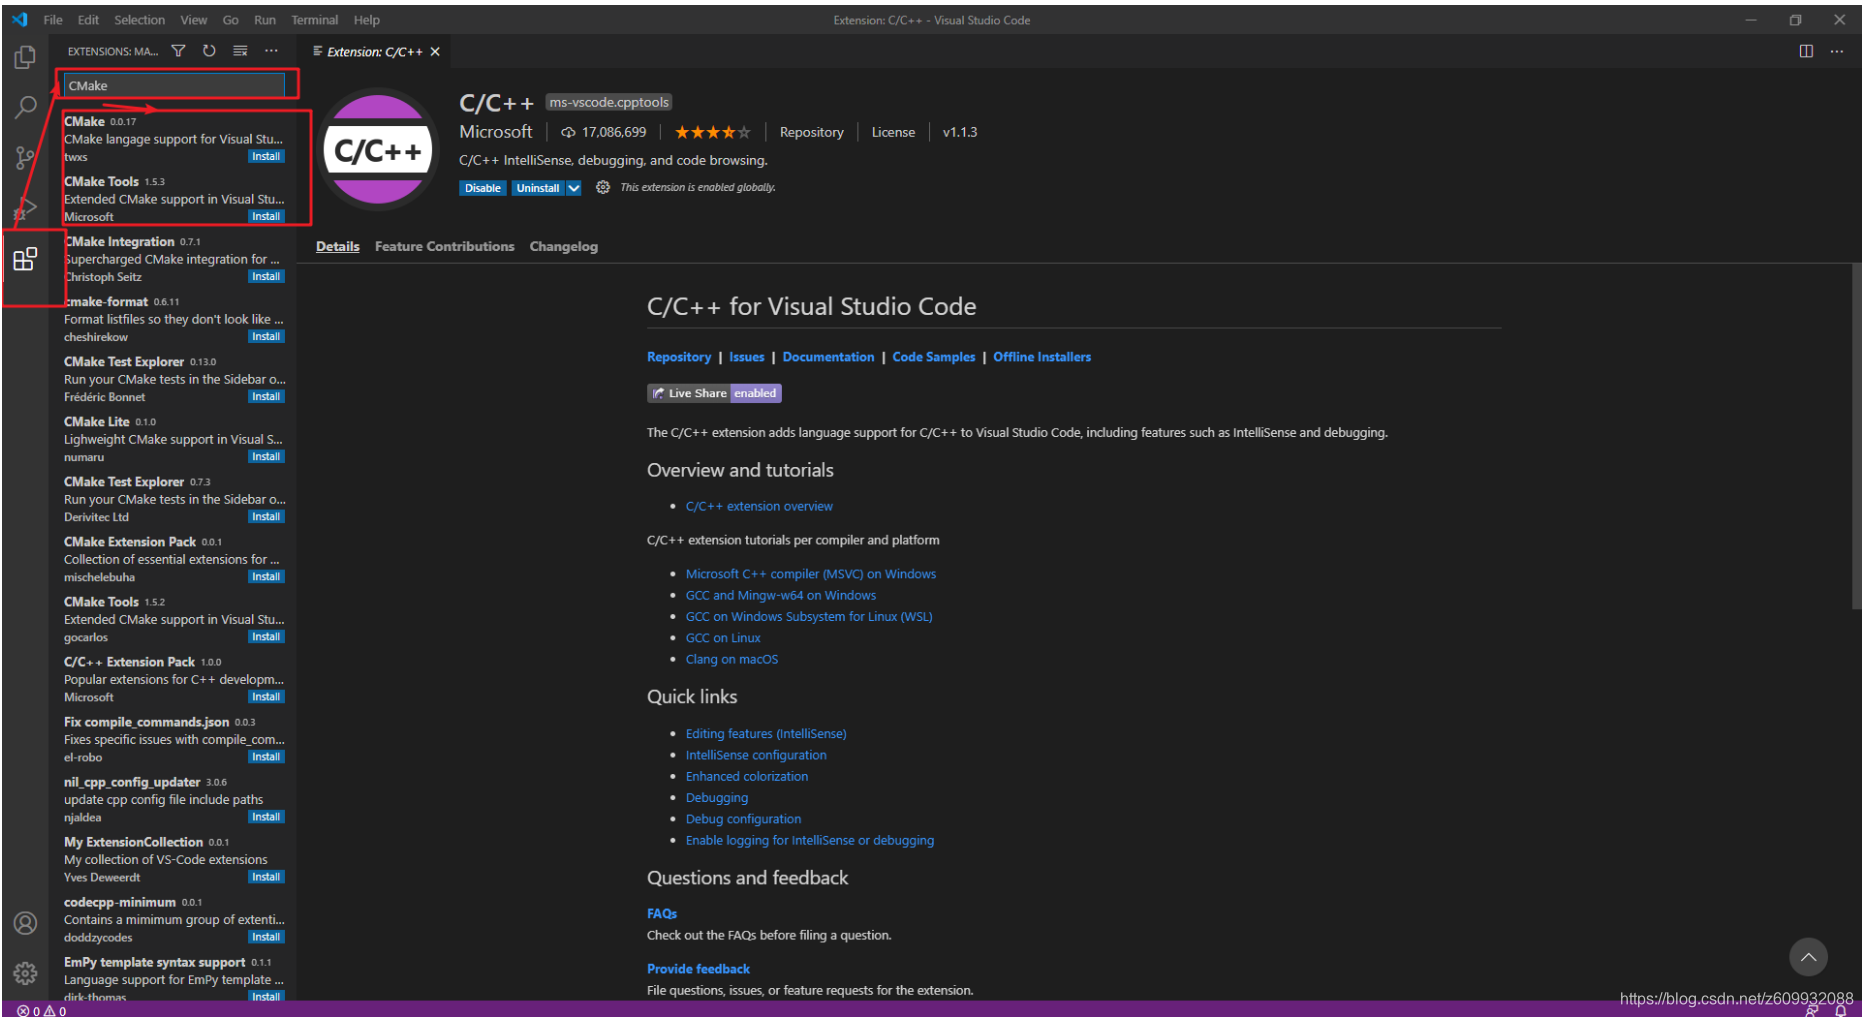The image size is (1864, 1018).
Task: Switch to the Details tab
Action: pyautogui.click(x=338, y=246)
